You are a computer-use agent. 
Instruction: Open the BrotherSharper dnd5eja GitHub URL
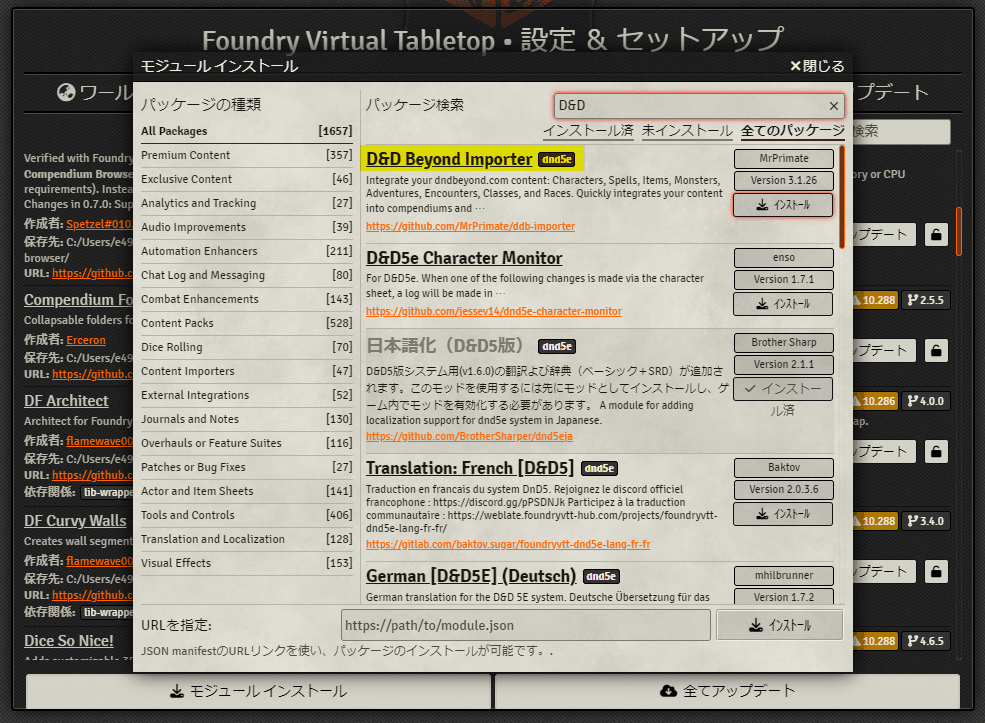point(469,436)
